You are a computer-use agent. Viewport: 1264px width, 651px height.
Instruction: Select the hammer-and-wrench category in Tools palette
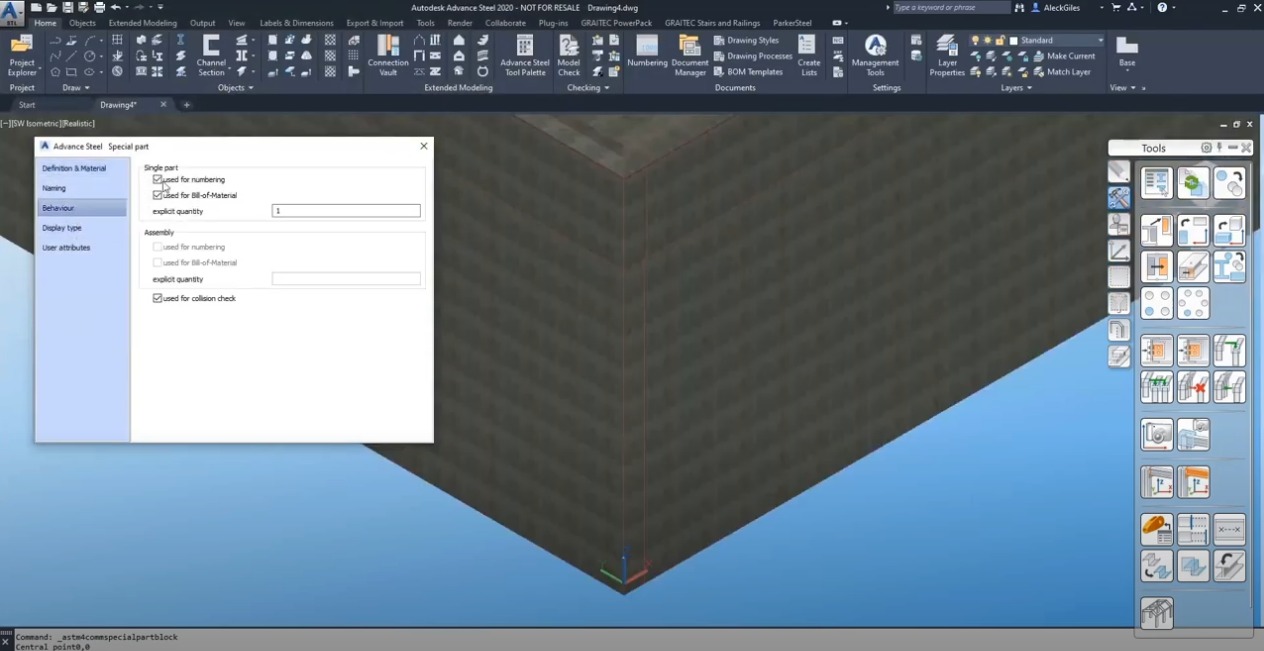coord(1119,197)
